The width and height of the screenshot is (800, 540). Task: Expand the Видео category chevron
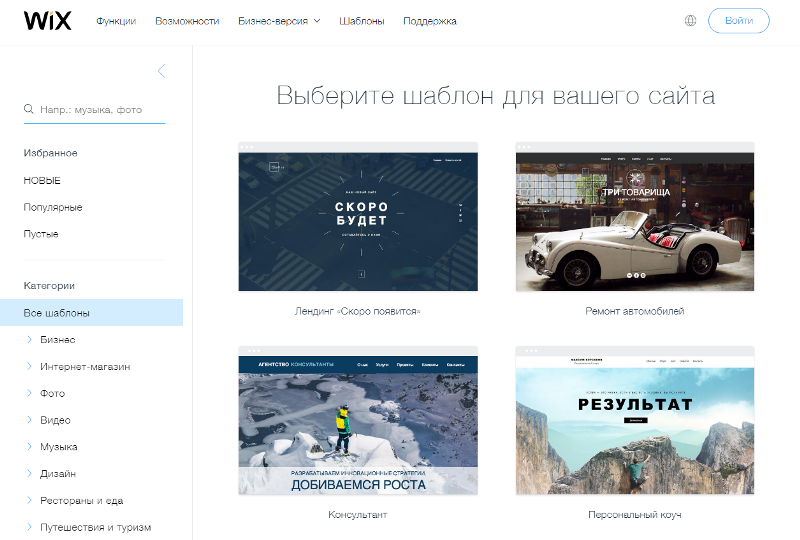(29, 420)
